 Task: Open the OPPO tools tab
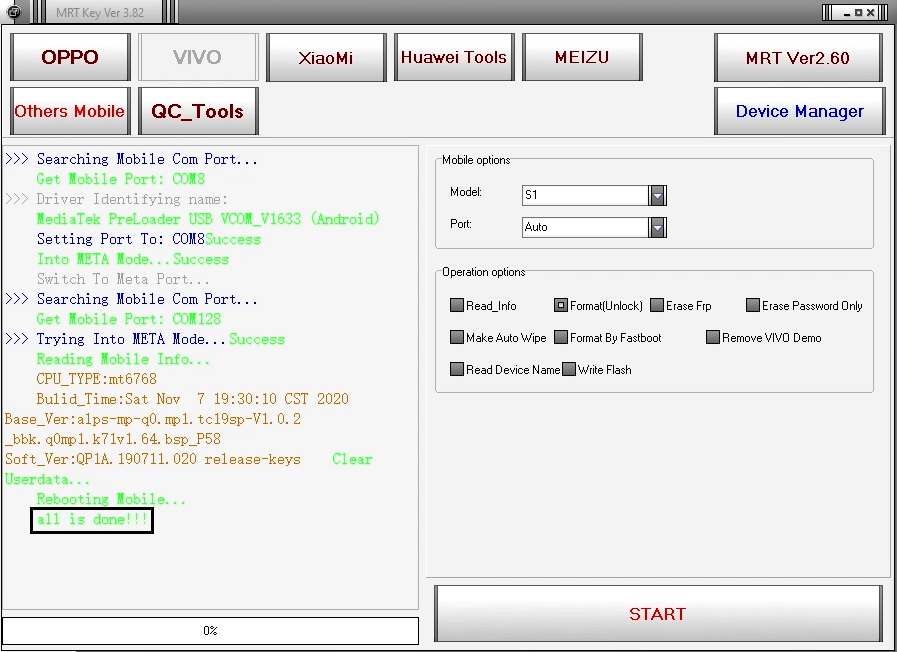coord(70,57)
